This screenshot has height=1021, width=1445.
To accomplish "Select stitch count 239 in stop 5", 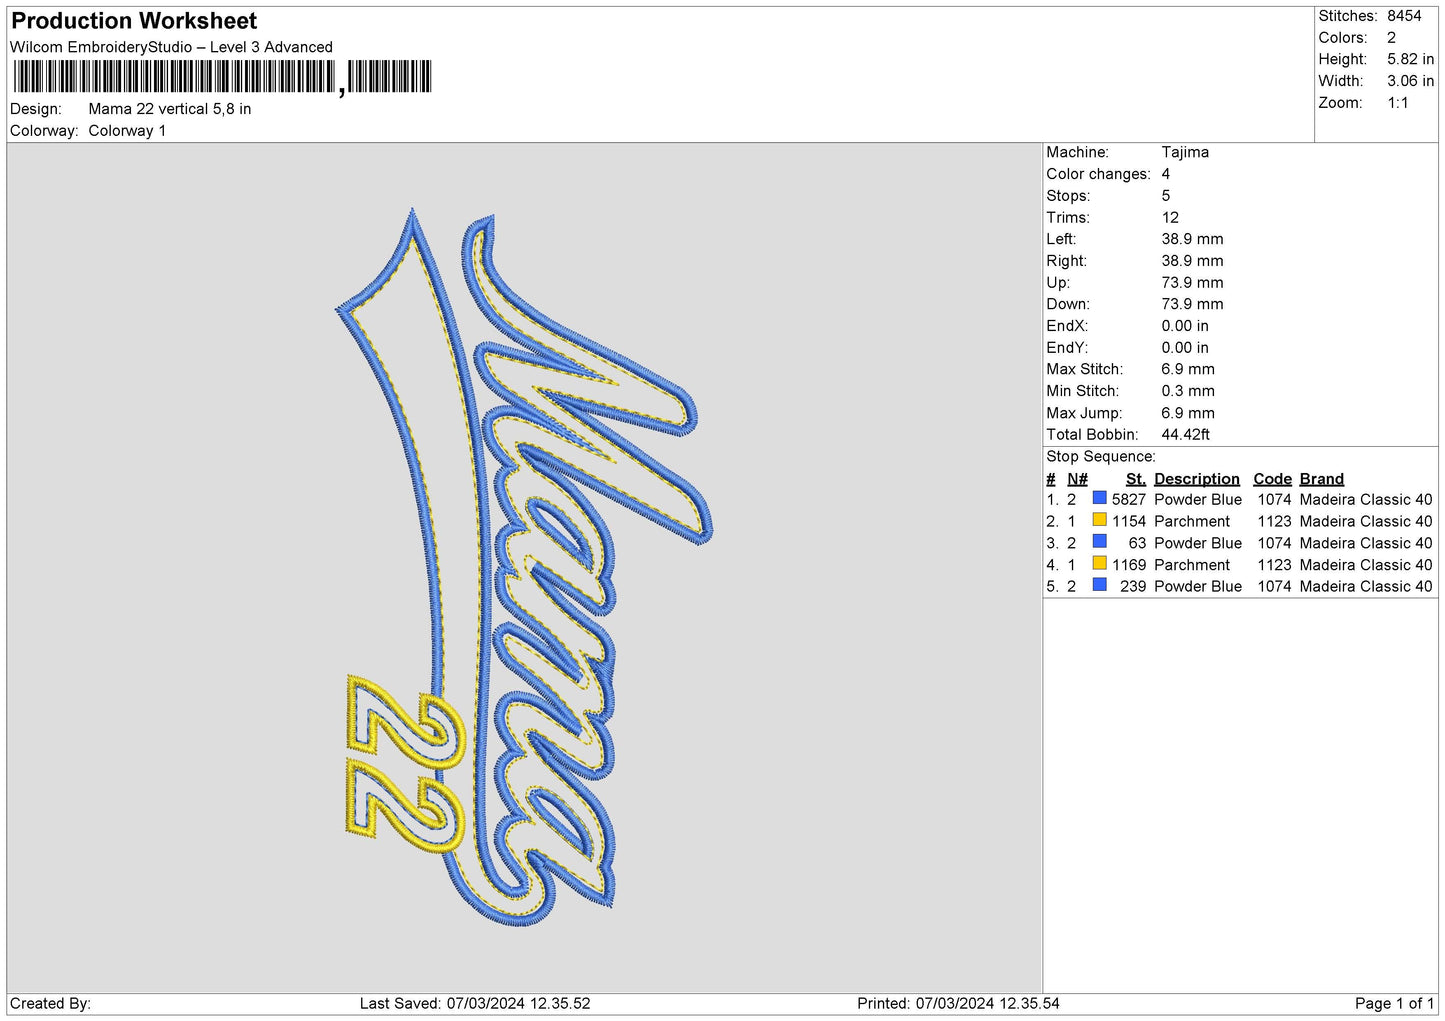I will [x=1133, y=587].
